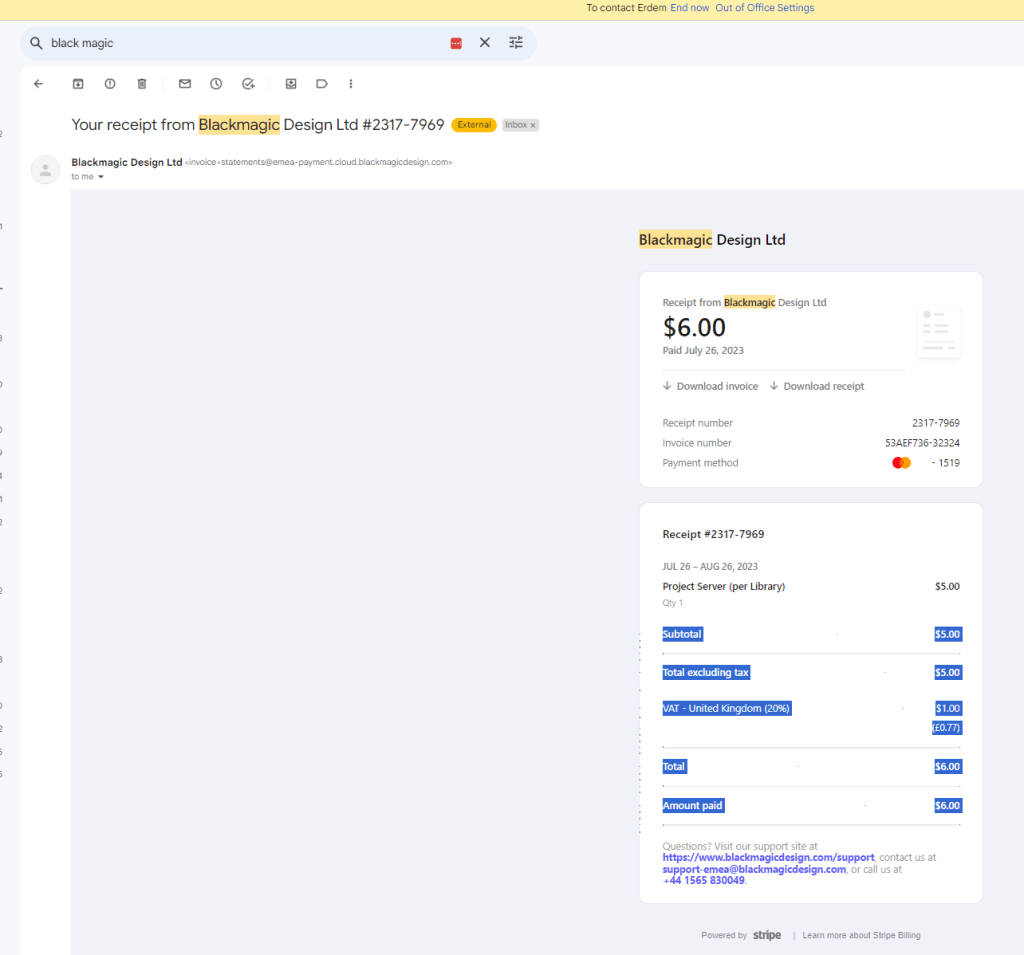Click the Amount paid label

tap(693, 805)
